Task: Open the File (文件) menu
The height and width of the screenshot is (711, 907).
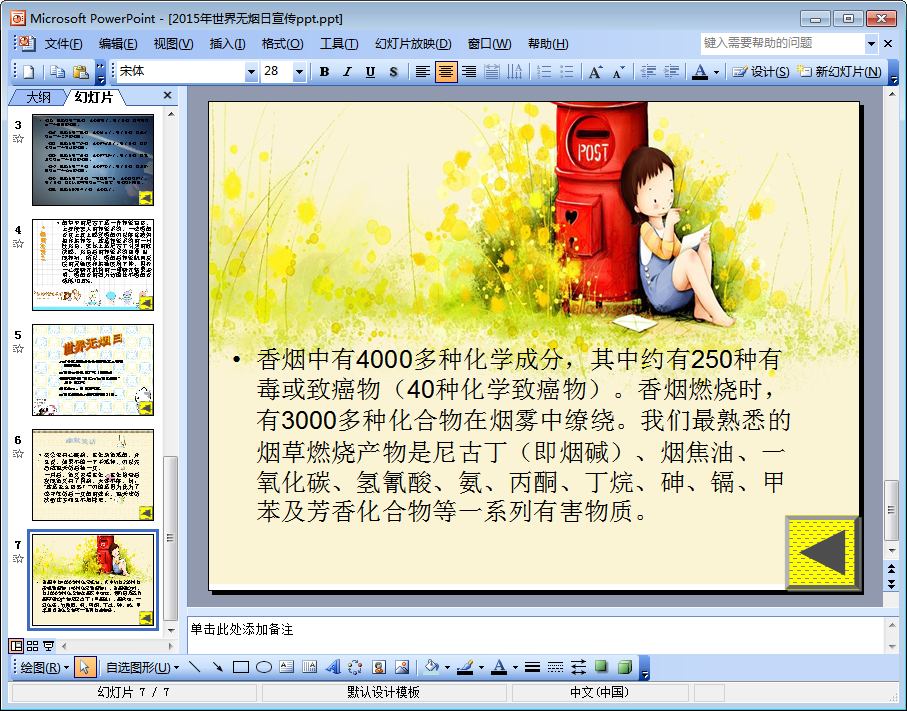Action: pyautogui.click(x=64, y=44)
